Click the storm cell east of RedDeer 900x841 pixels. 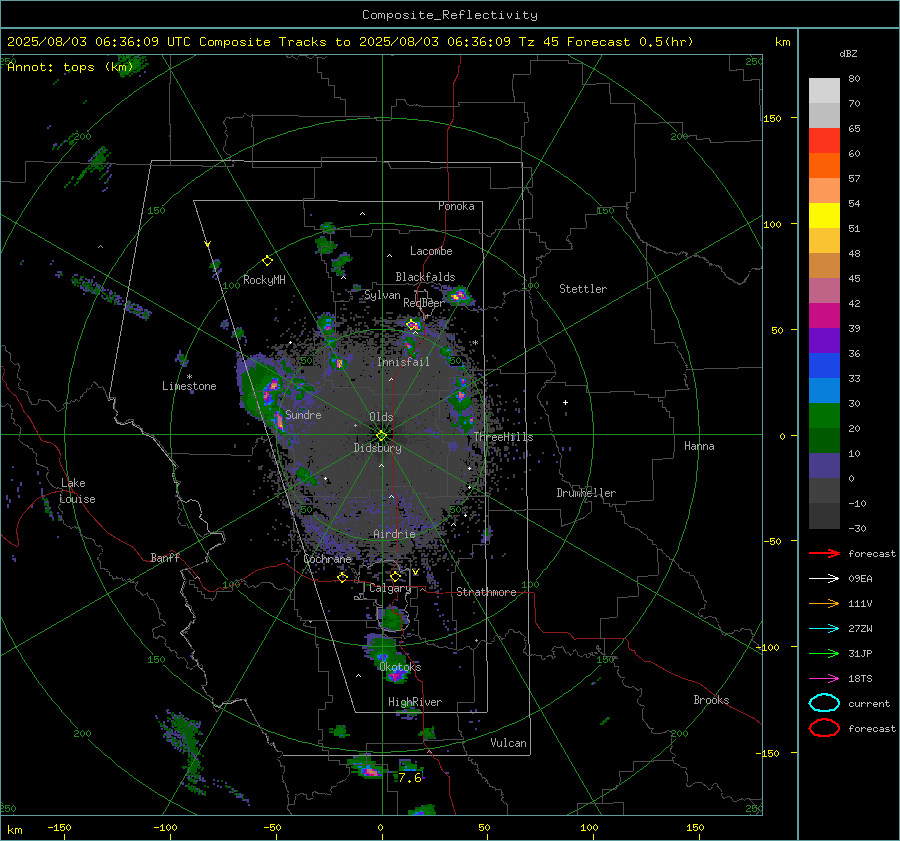pyautogui.click(x=459, y=296)
